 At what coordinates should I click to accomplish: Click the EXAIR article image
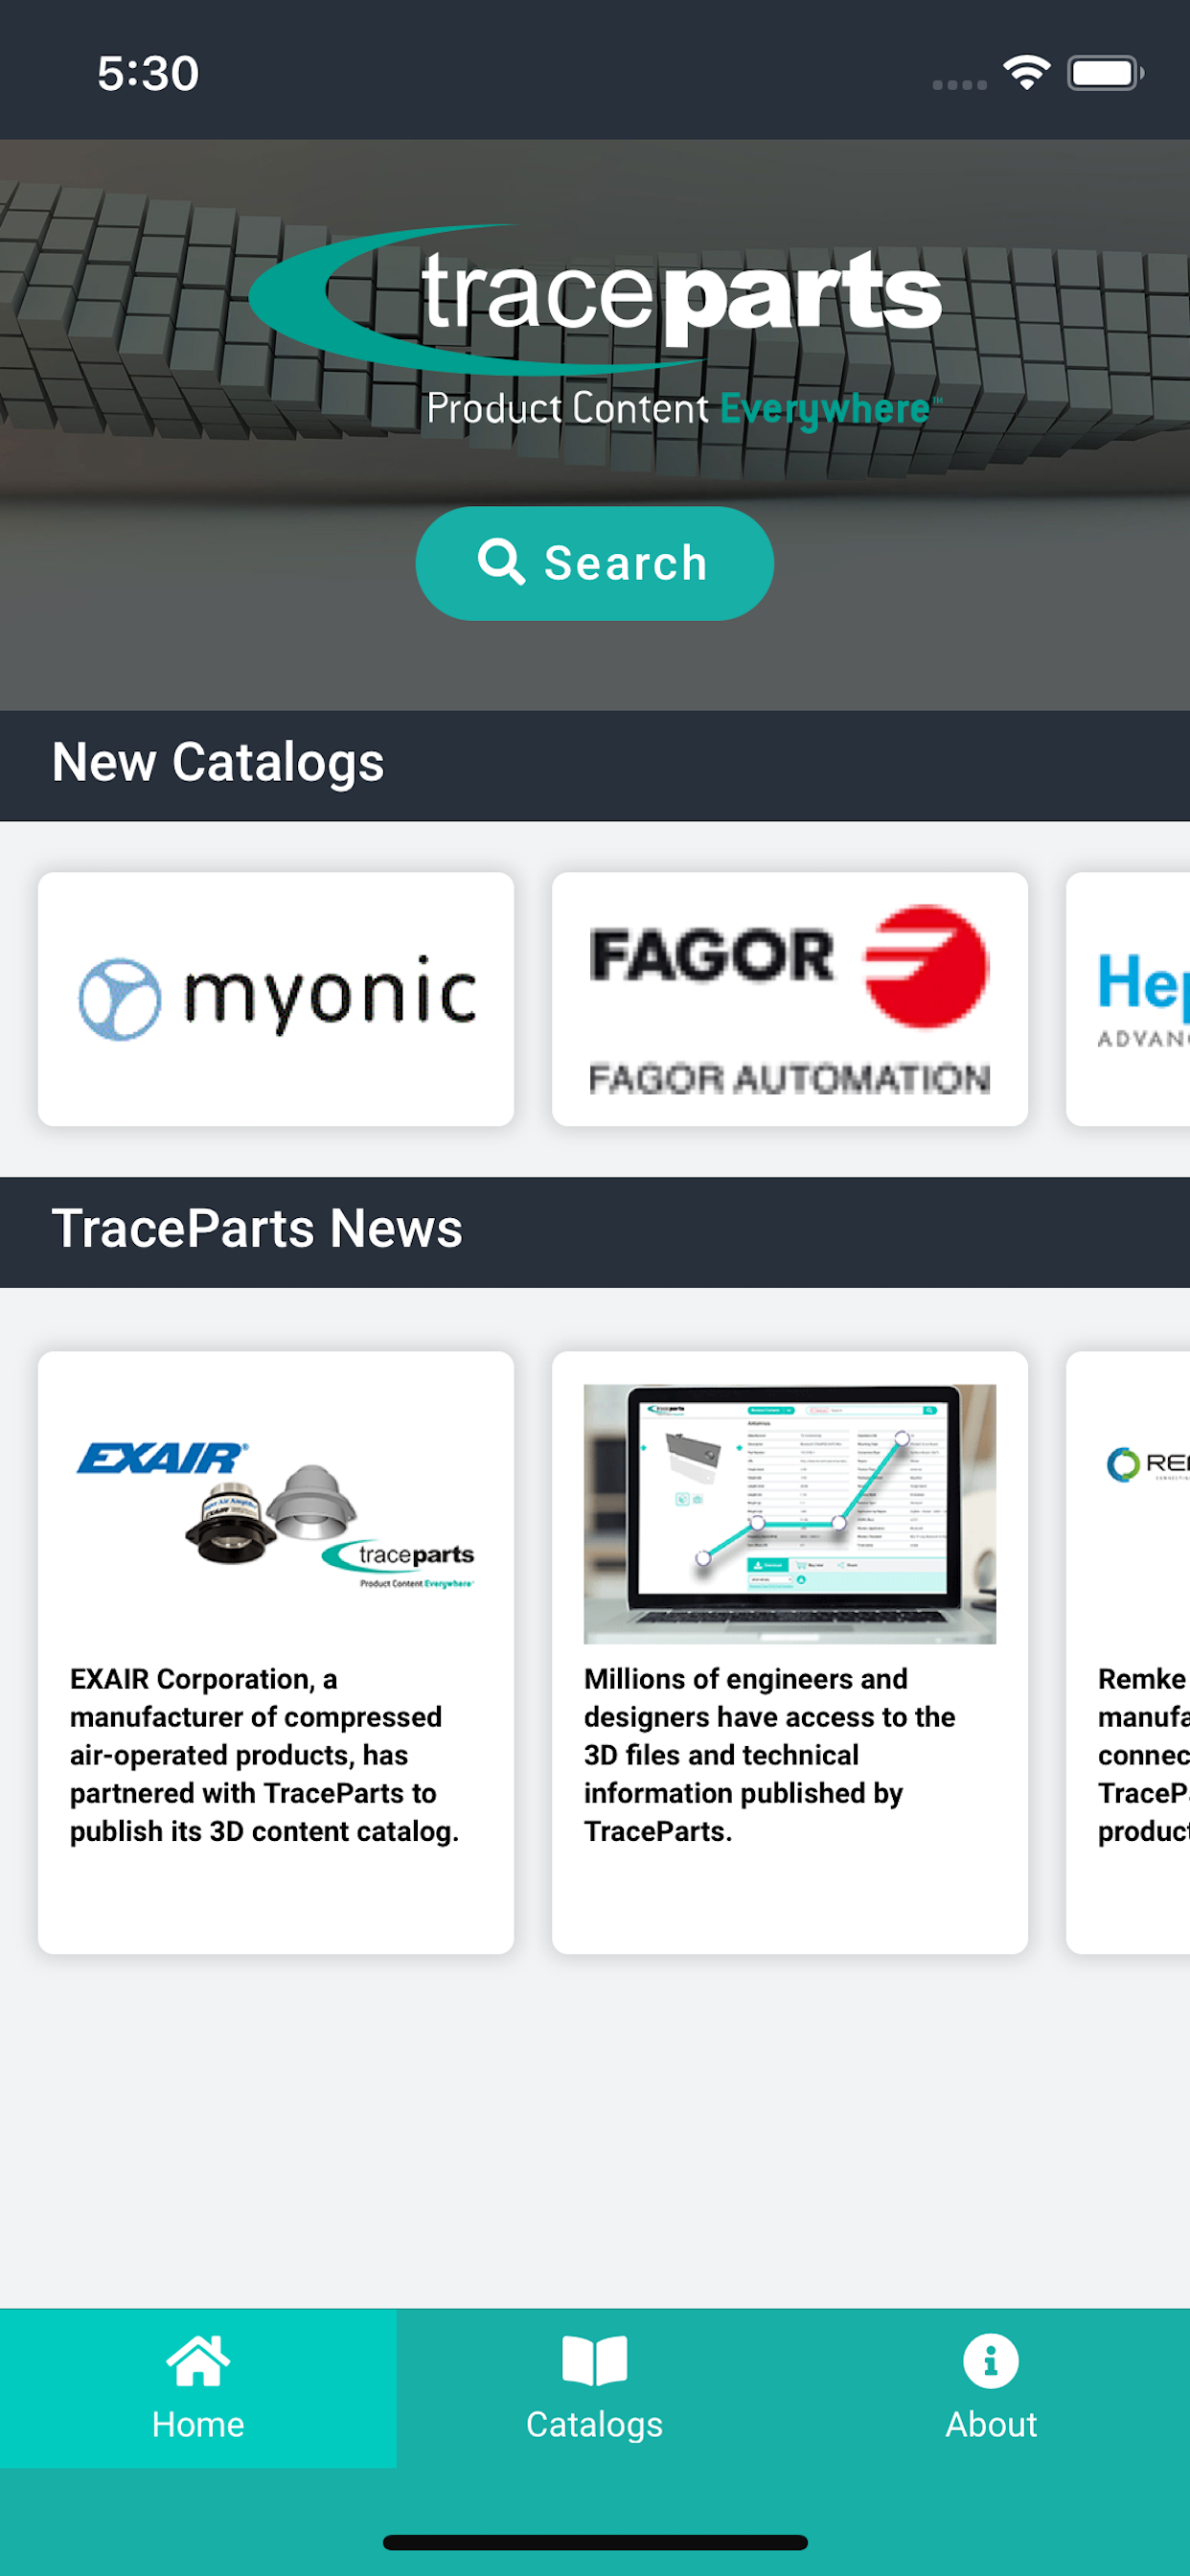pyautogui.click(x=276, y=1514)
